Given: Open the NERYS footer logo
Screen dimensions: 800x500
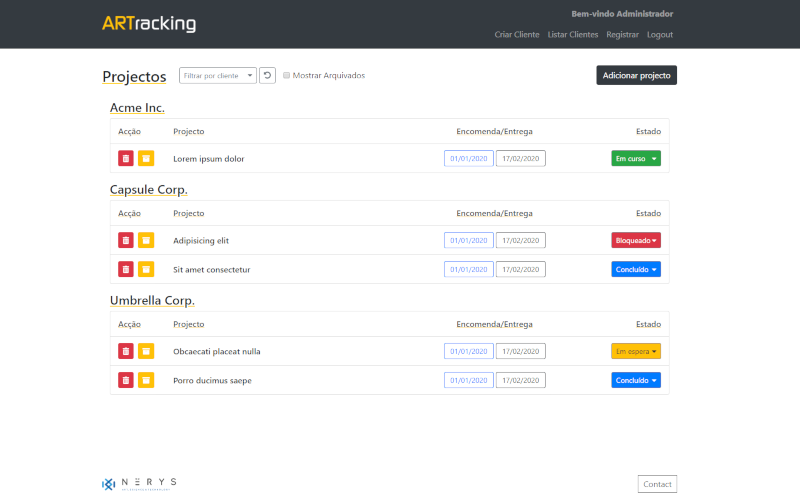Looking at the screenshot, I should 139,484.
